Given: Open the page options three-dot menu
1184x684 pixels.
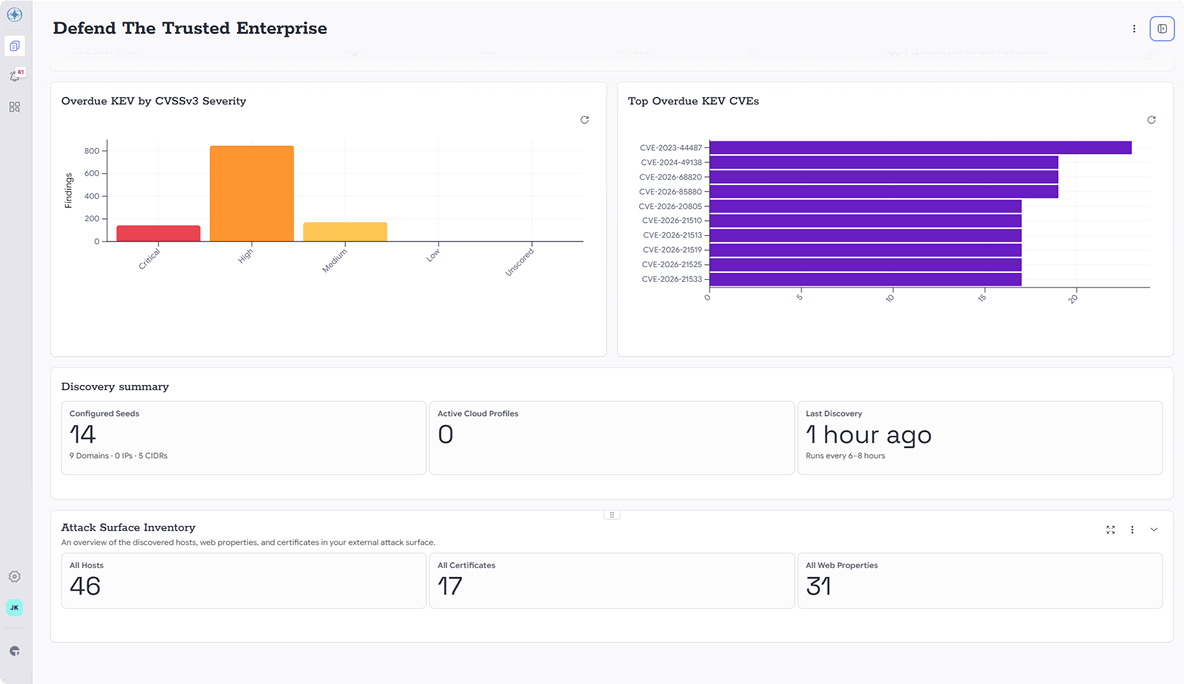Looking at the screenshot, I should click(x=1133, y=29).
